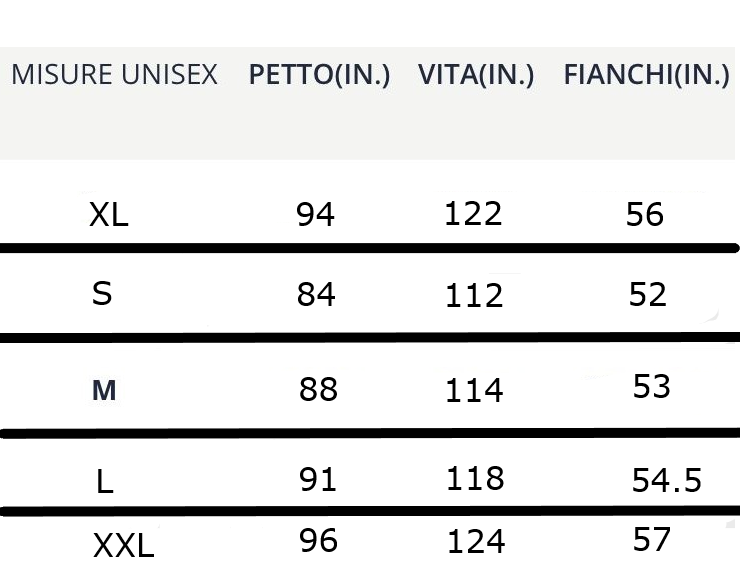Click waist value 122
The image size is (740, 576).
(x=473, y=213)
